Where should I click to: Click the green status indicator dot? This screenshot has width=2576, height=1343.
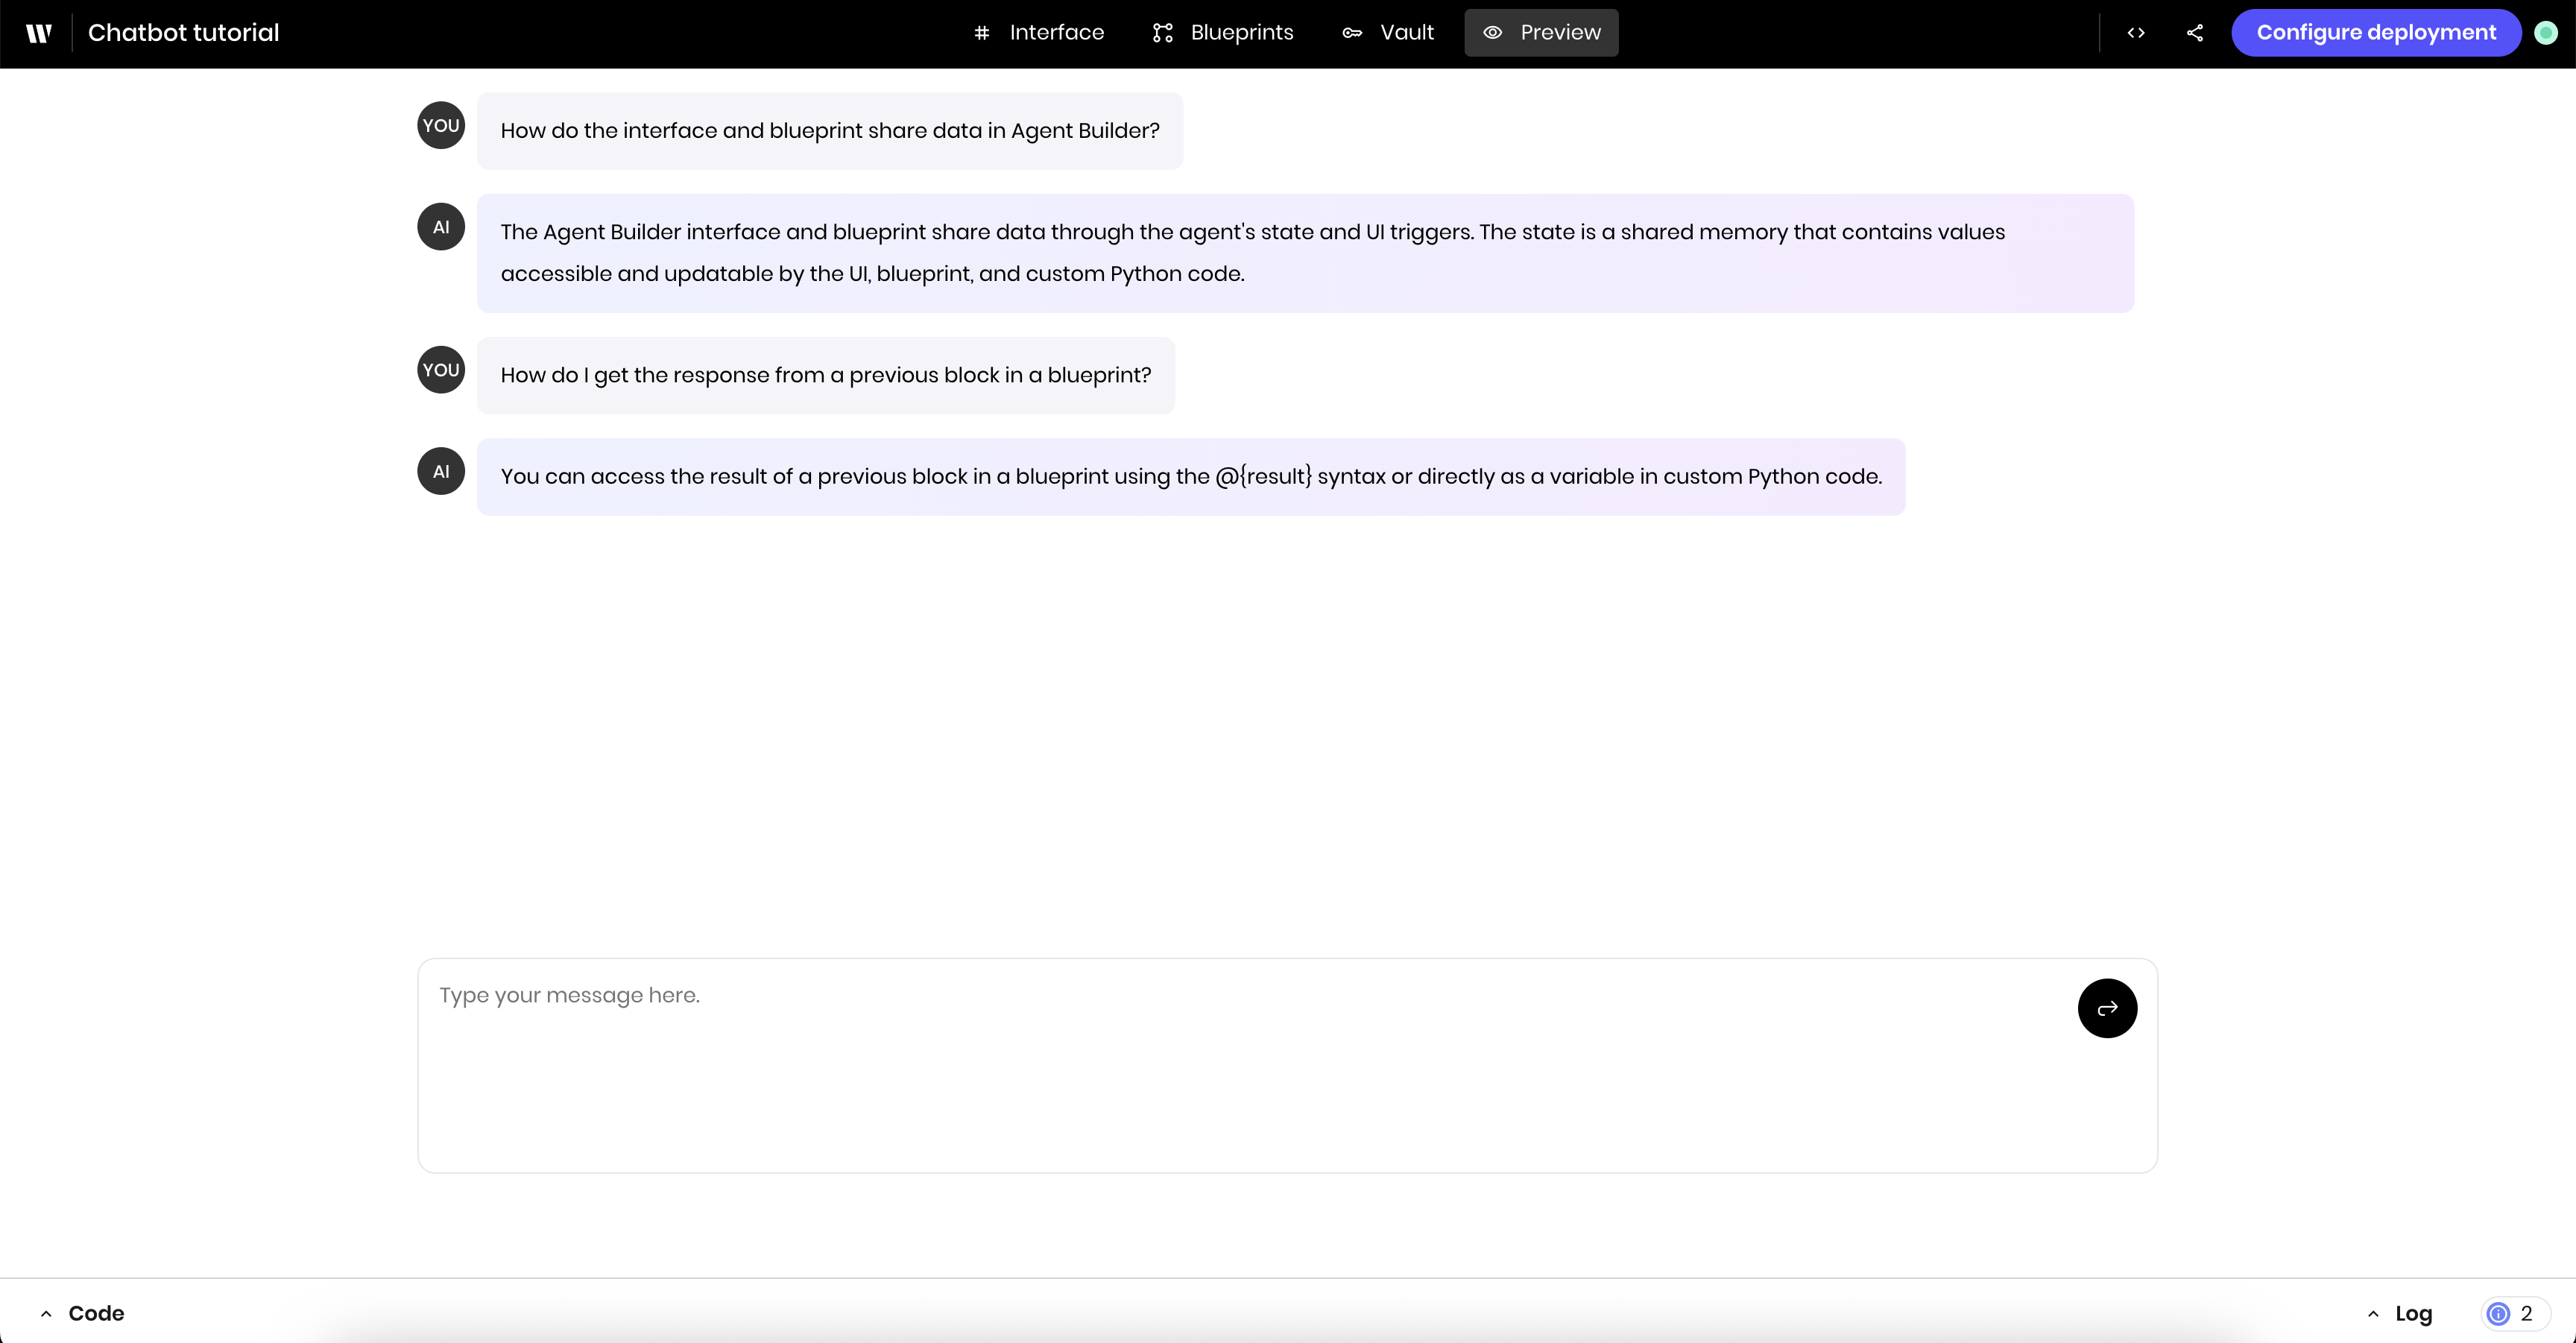click(2546, 33)
